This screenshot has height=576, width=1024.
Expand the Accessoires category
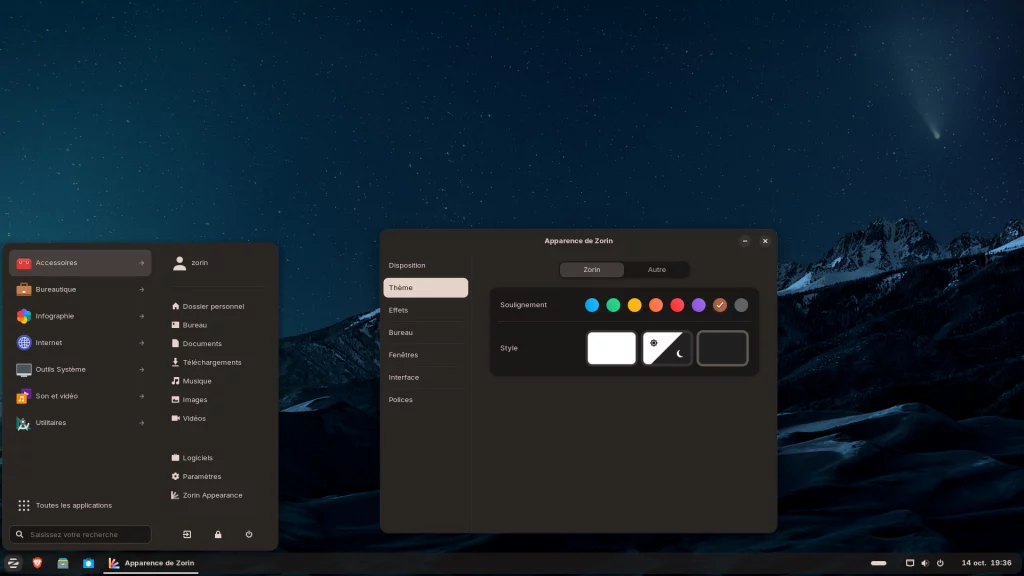80,263
